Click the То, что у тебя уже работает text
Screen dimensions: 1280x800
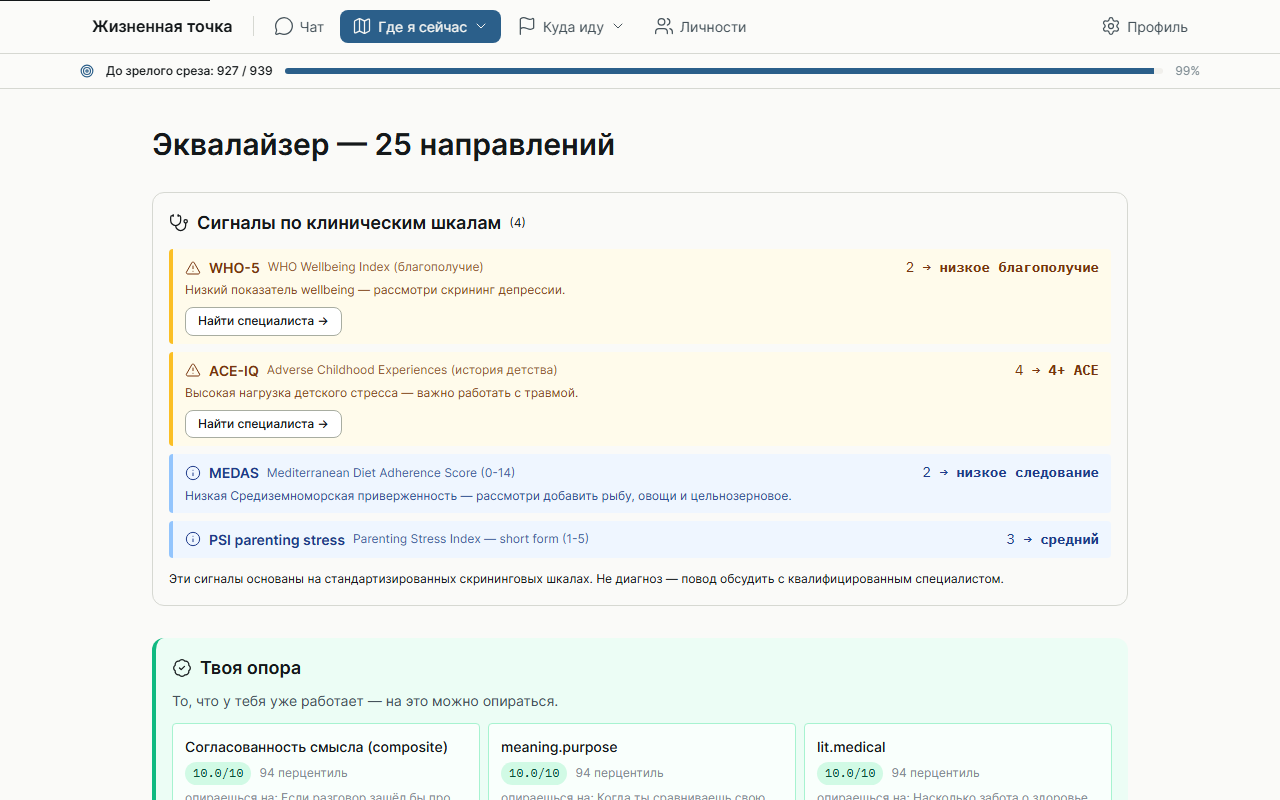coord(365,702)
